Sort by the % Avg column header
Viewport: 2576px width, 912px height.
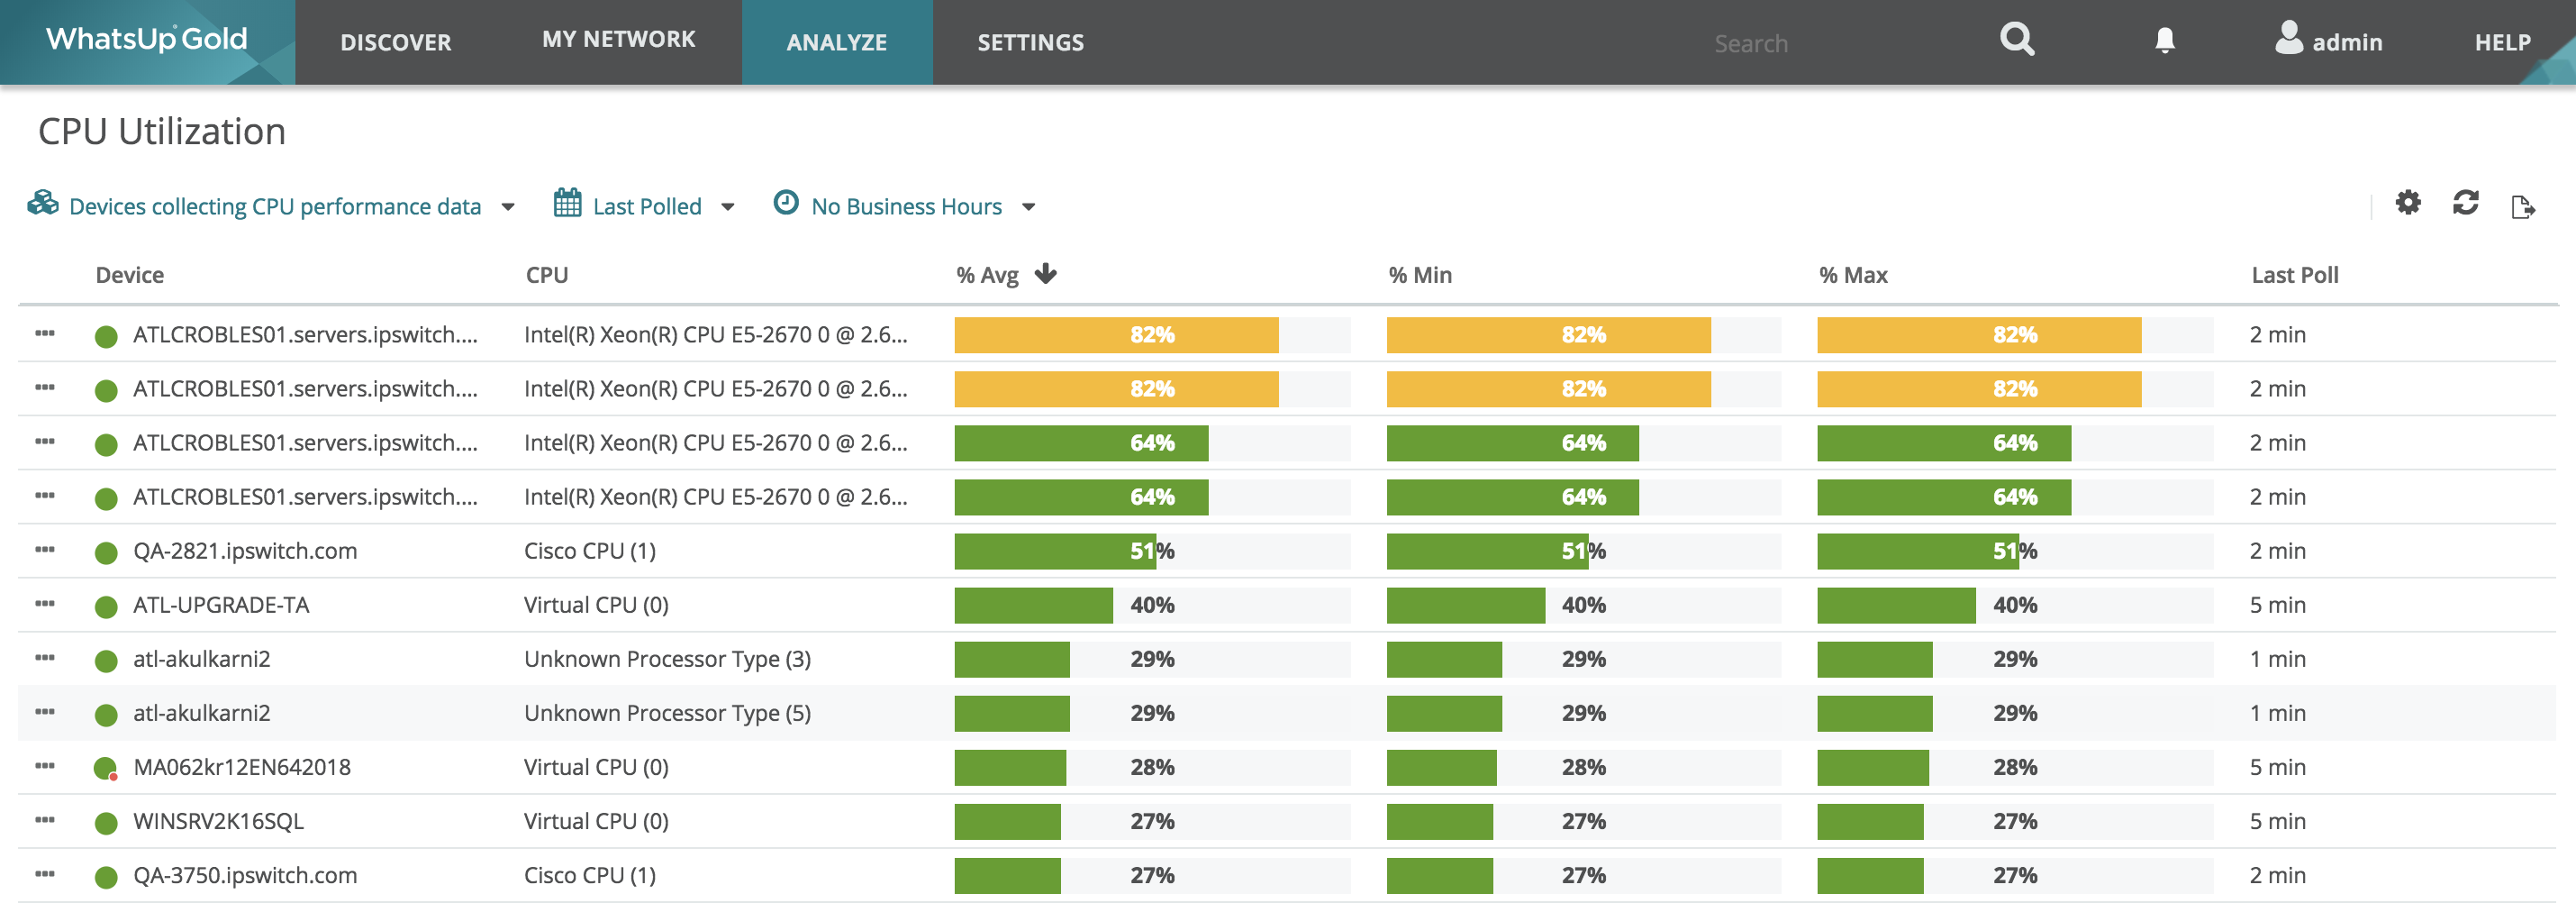[x=988, y=275]
